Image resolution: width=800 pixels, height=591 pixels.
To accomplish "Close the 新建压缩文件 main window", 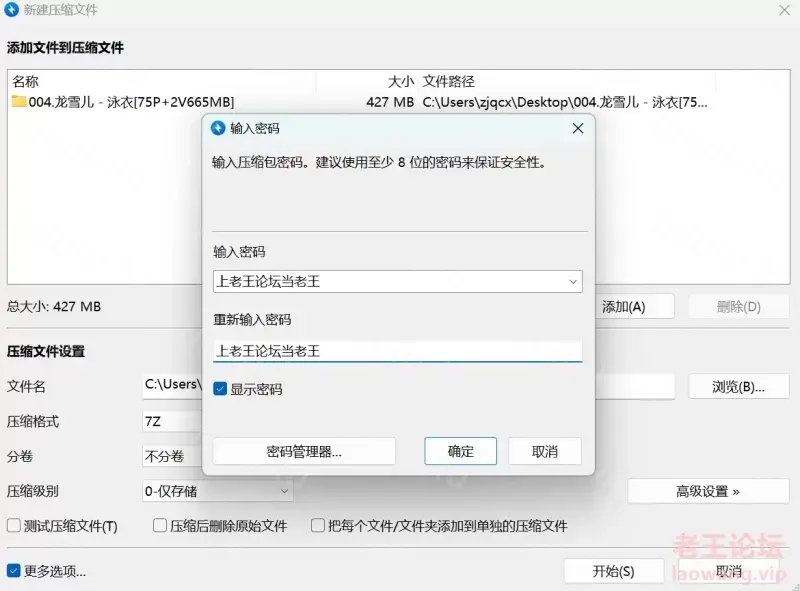I will [x=785, y=10].
